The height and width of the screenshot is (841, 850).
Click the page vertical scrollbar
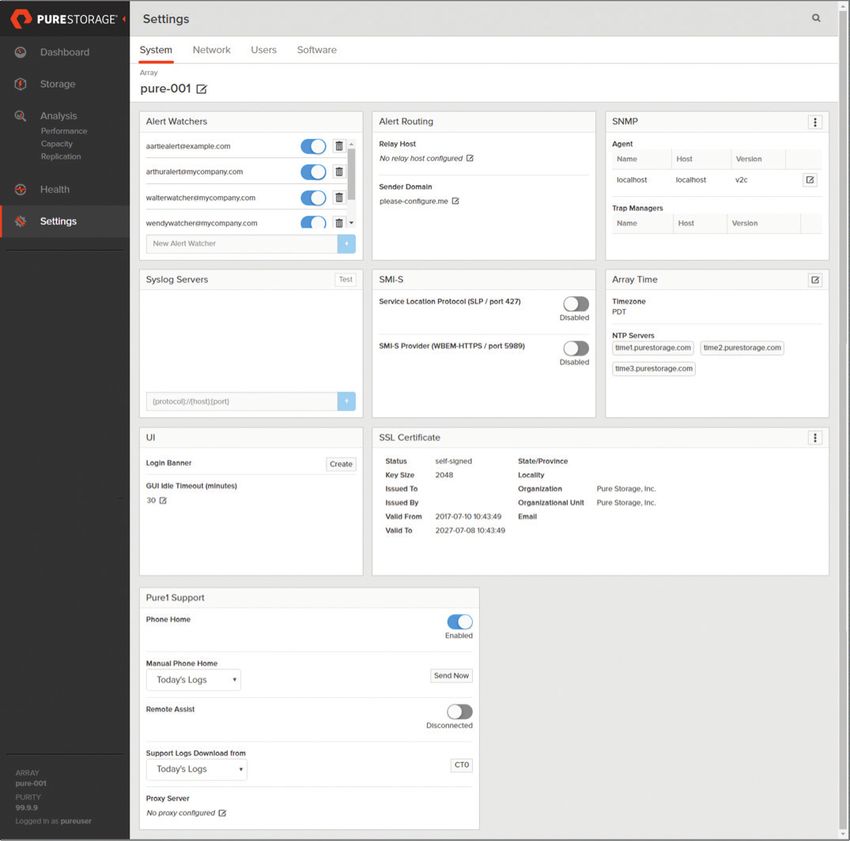[843, 420]
